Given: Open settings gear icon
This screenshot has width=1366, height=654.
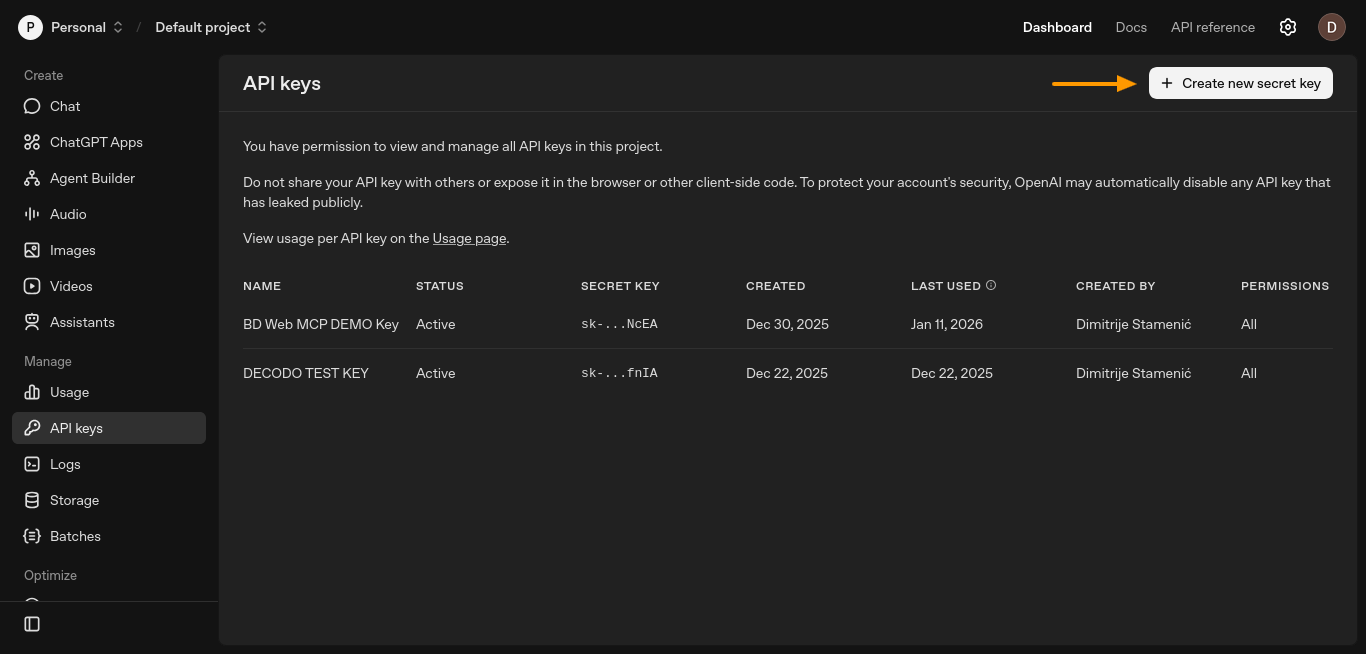Looking at the screenshot, I should [1288, 27].
